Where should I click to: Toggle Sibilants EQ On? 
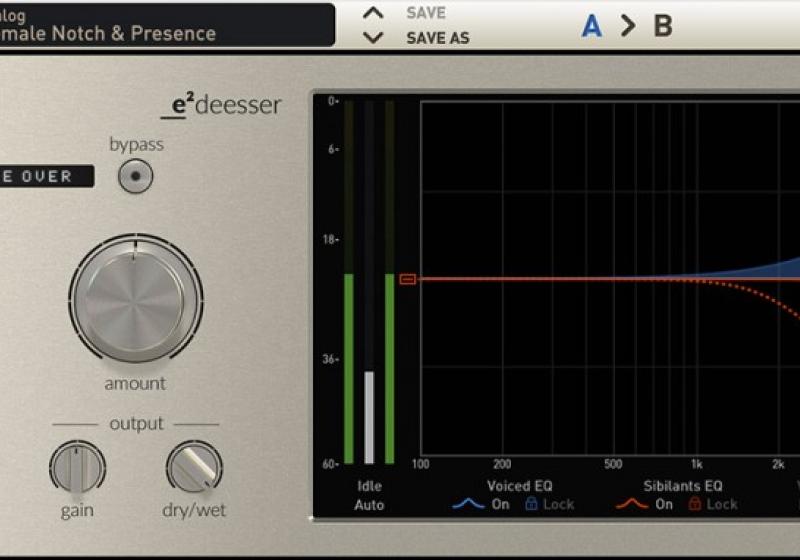pyautogui.click(x=664, y=504)
